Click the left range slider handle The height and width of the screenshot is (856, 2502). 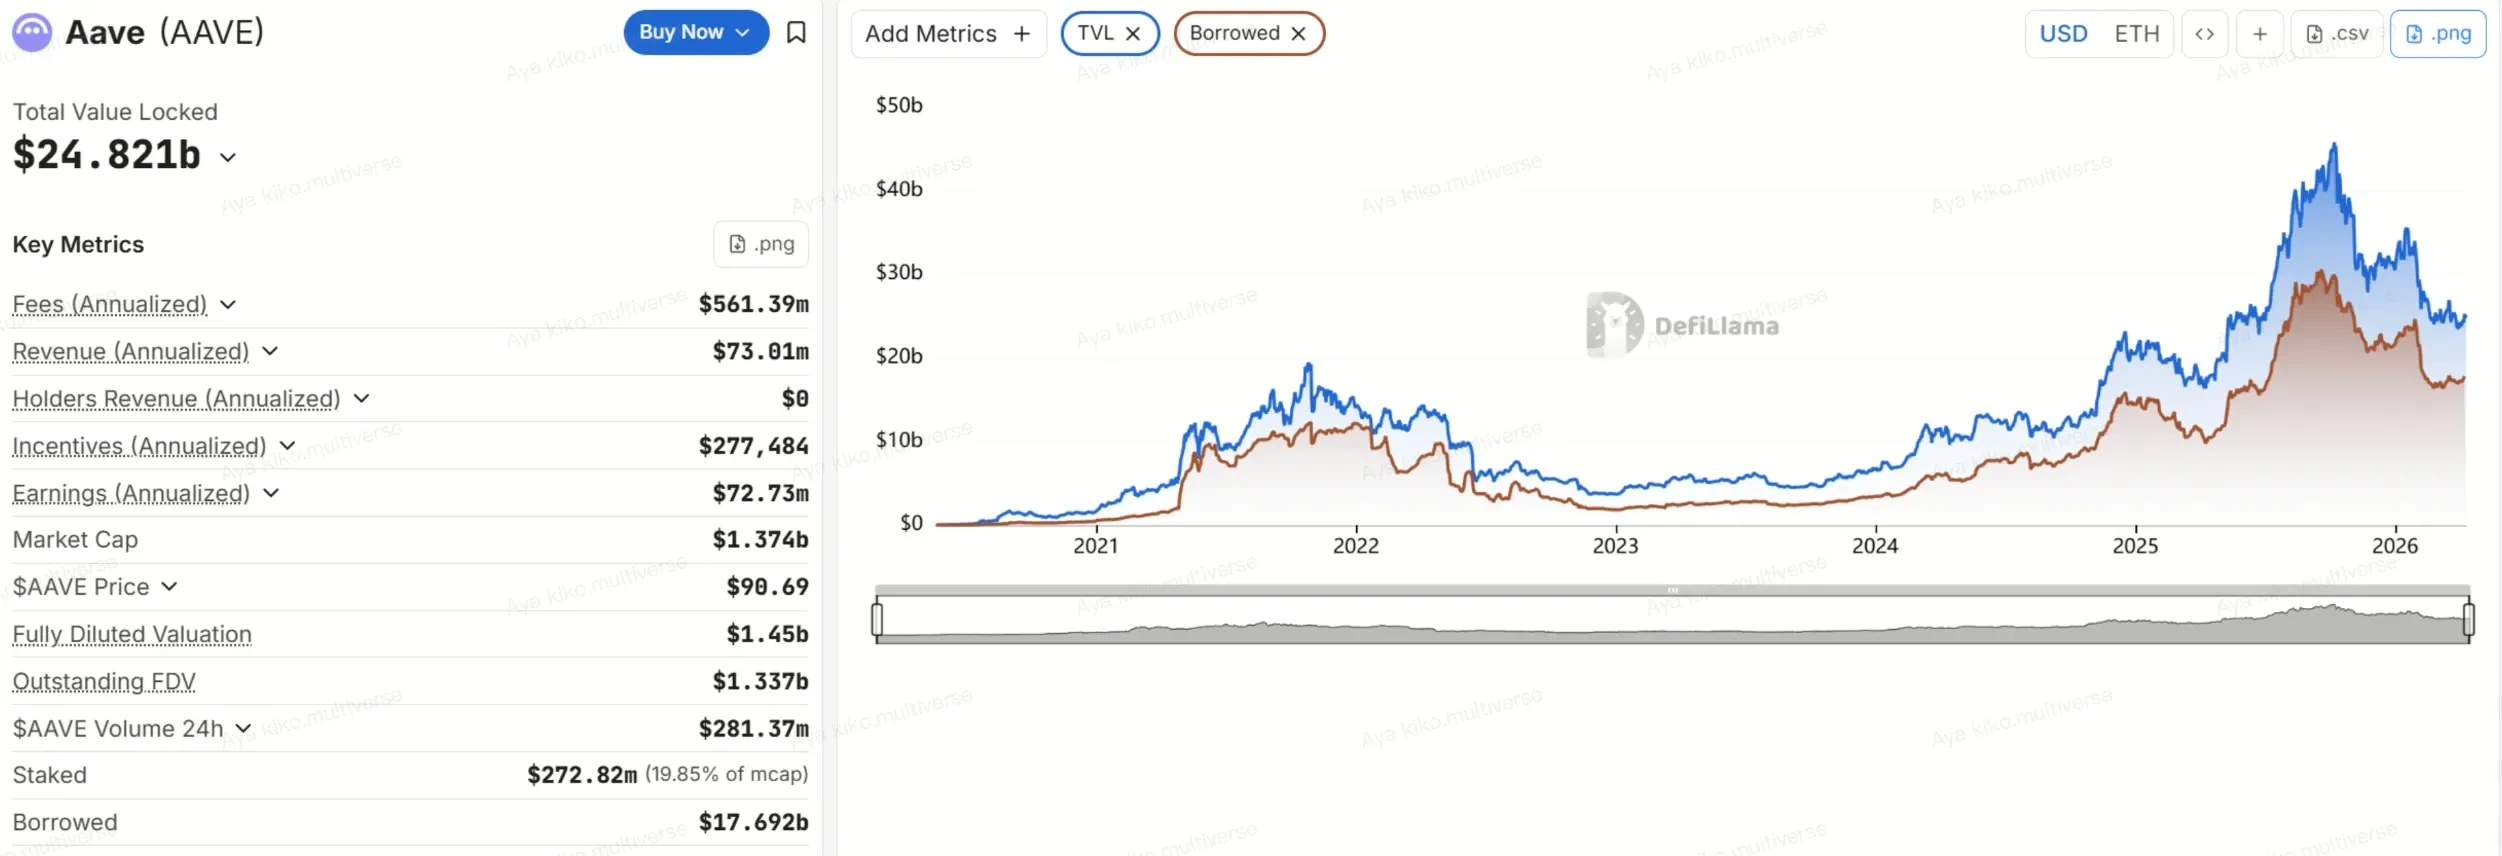click(877, 619)
